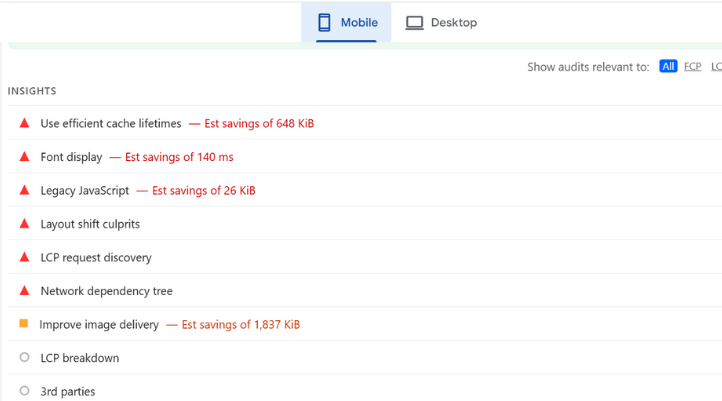The width and height of the screenshot is (722, 401).
Task: Click red triangle beside Legacy JavaScript
Action: (x=24, y=190)
